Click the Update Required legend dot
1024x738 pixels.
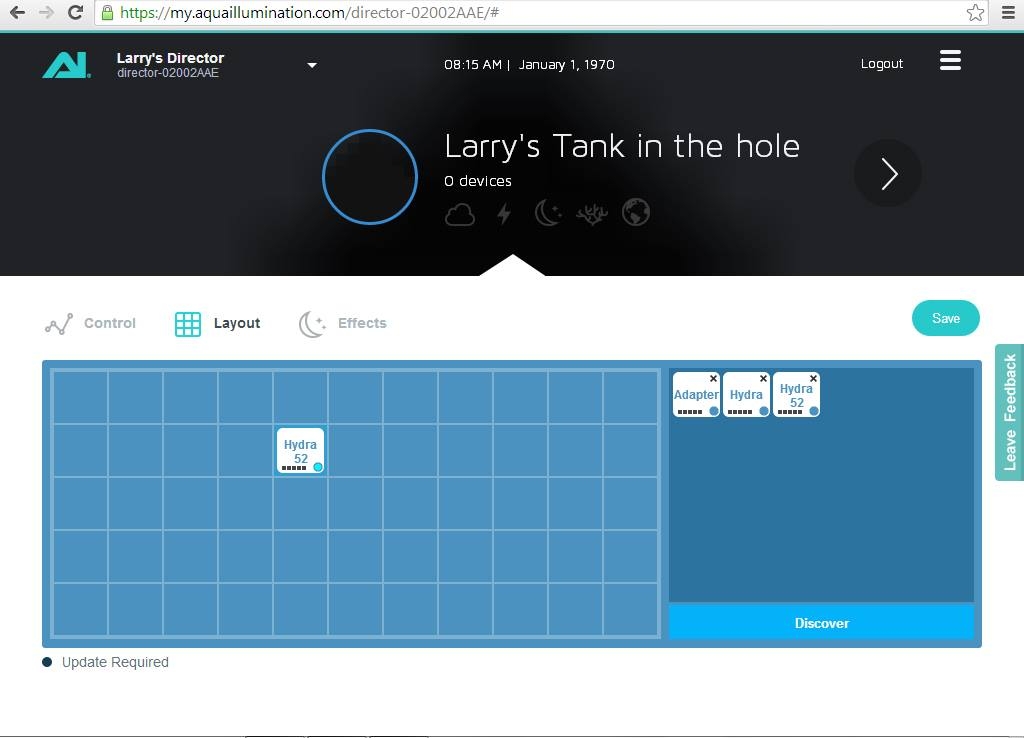click(x=47, y=662)
